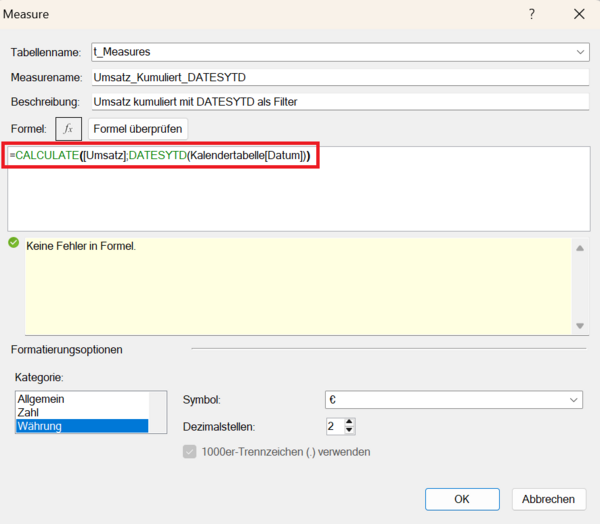
Task: Click the fx insert function icon
Action: 68,129
